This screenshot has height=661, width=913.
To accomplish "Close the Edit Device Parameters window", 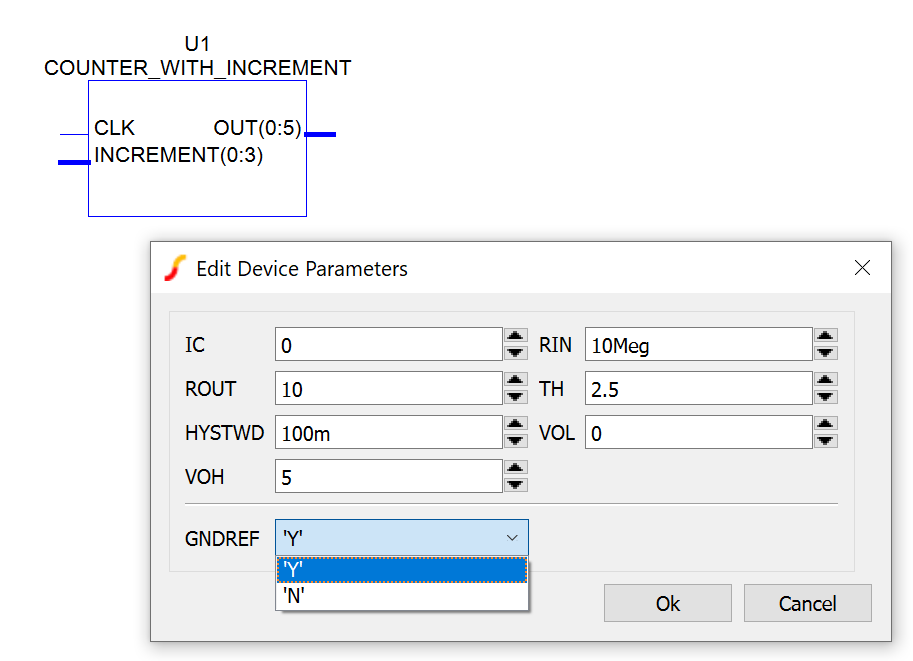I will (x=862, y=268).
